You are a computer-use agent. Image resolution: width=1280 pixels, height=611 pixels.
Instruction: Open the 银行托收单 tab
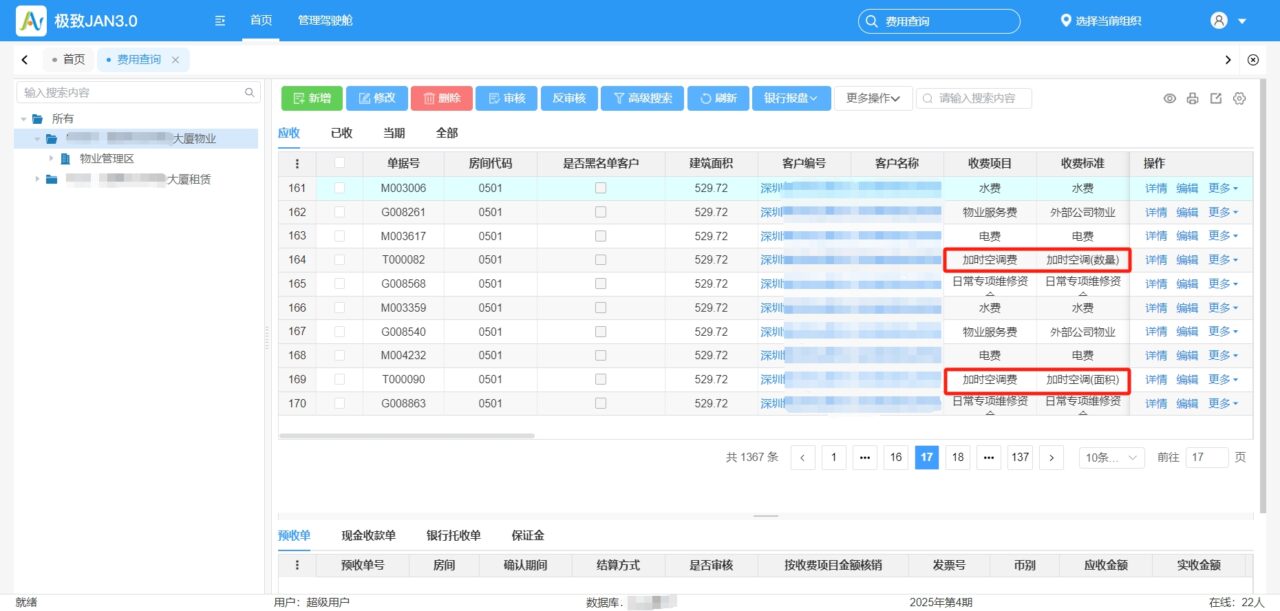click(453, 536)
